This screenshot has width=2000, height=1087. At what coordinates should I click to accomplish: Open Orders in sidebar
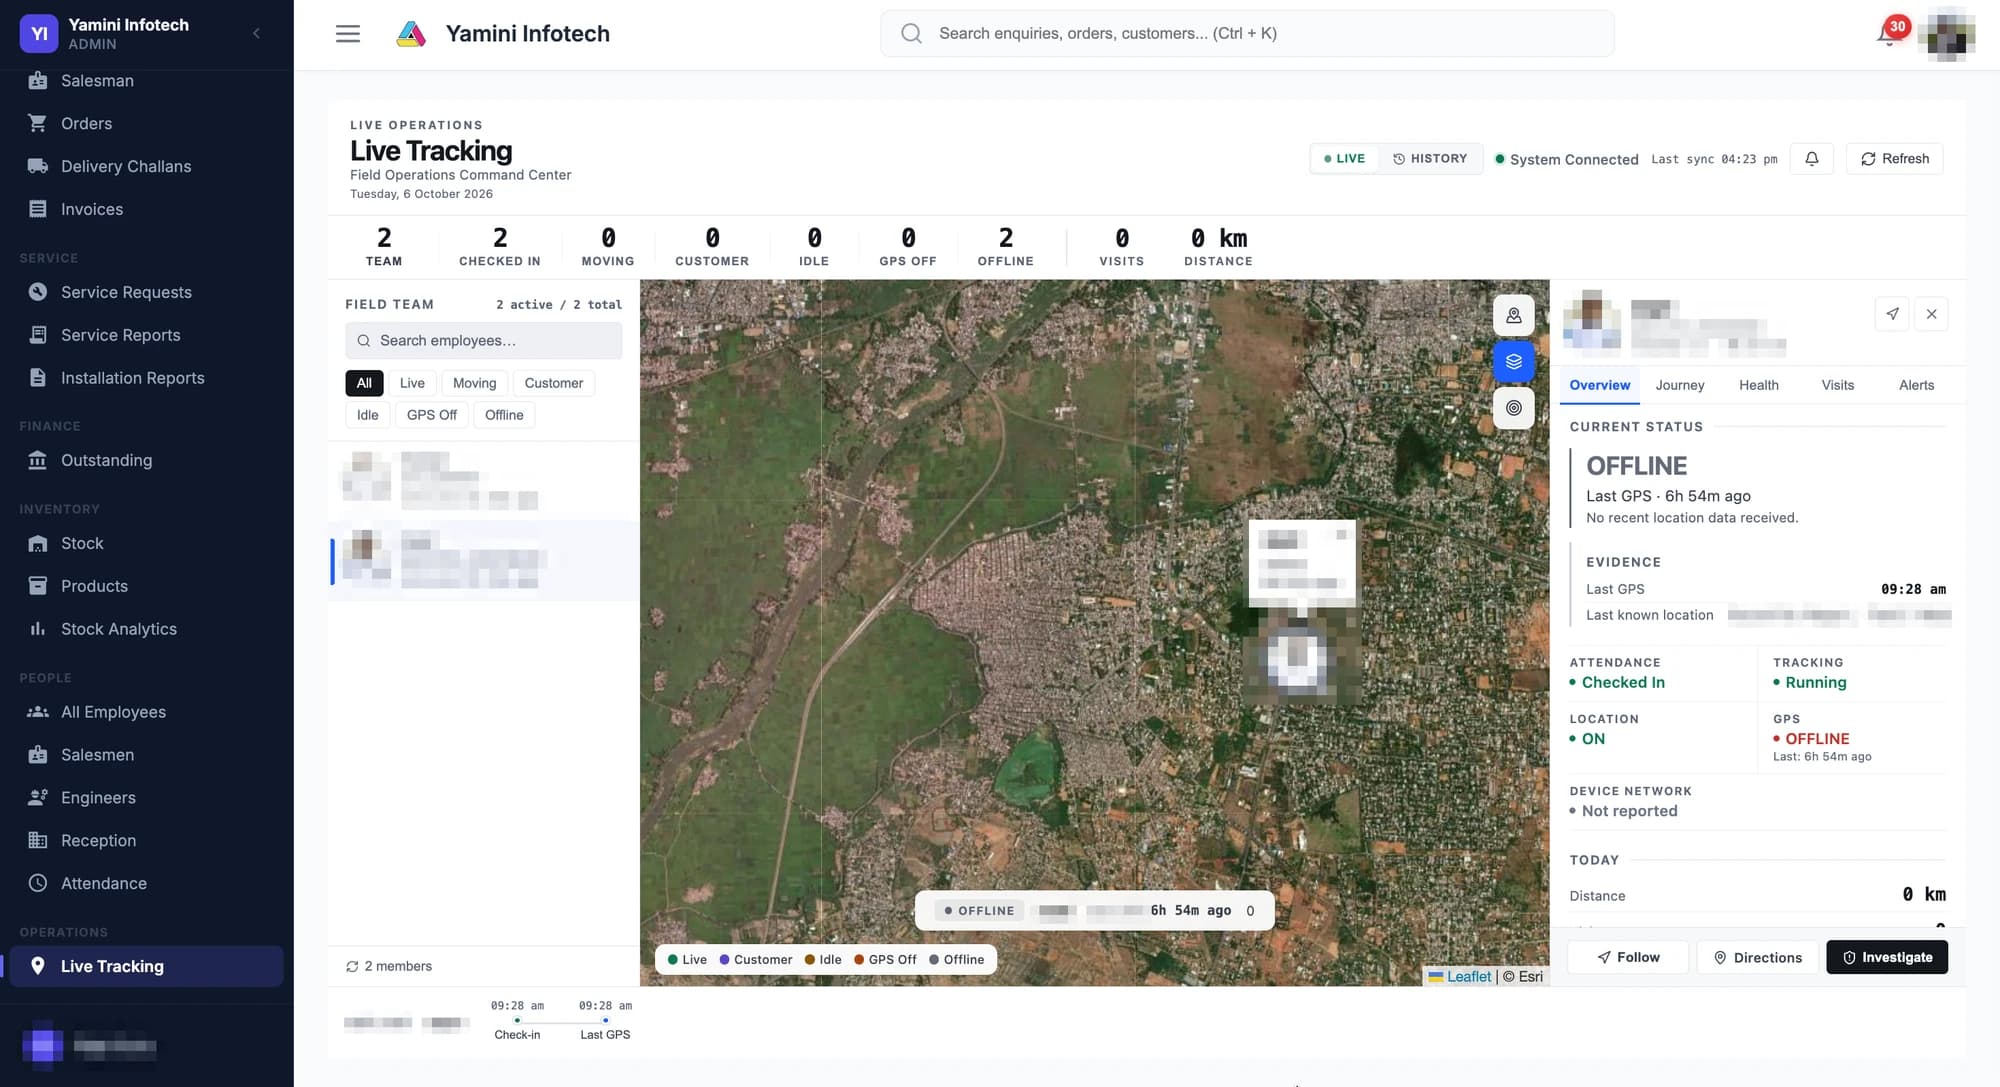click(x=147, y=124)
